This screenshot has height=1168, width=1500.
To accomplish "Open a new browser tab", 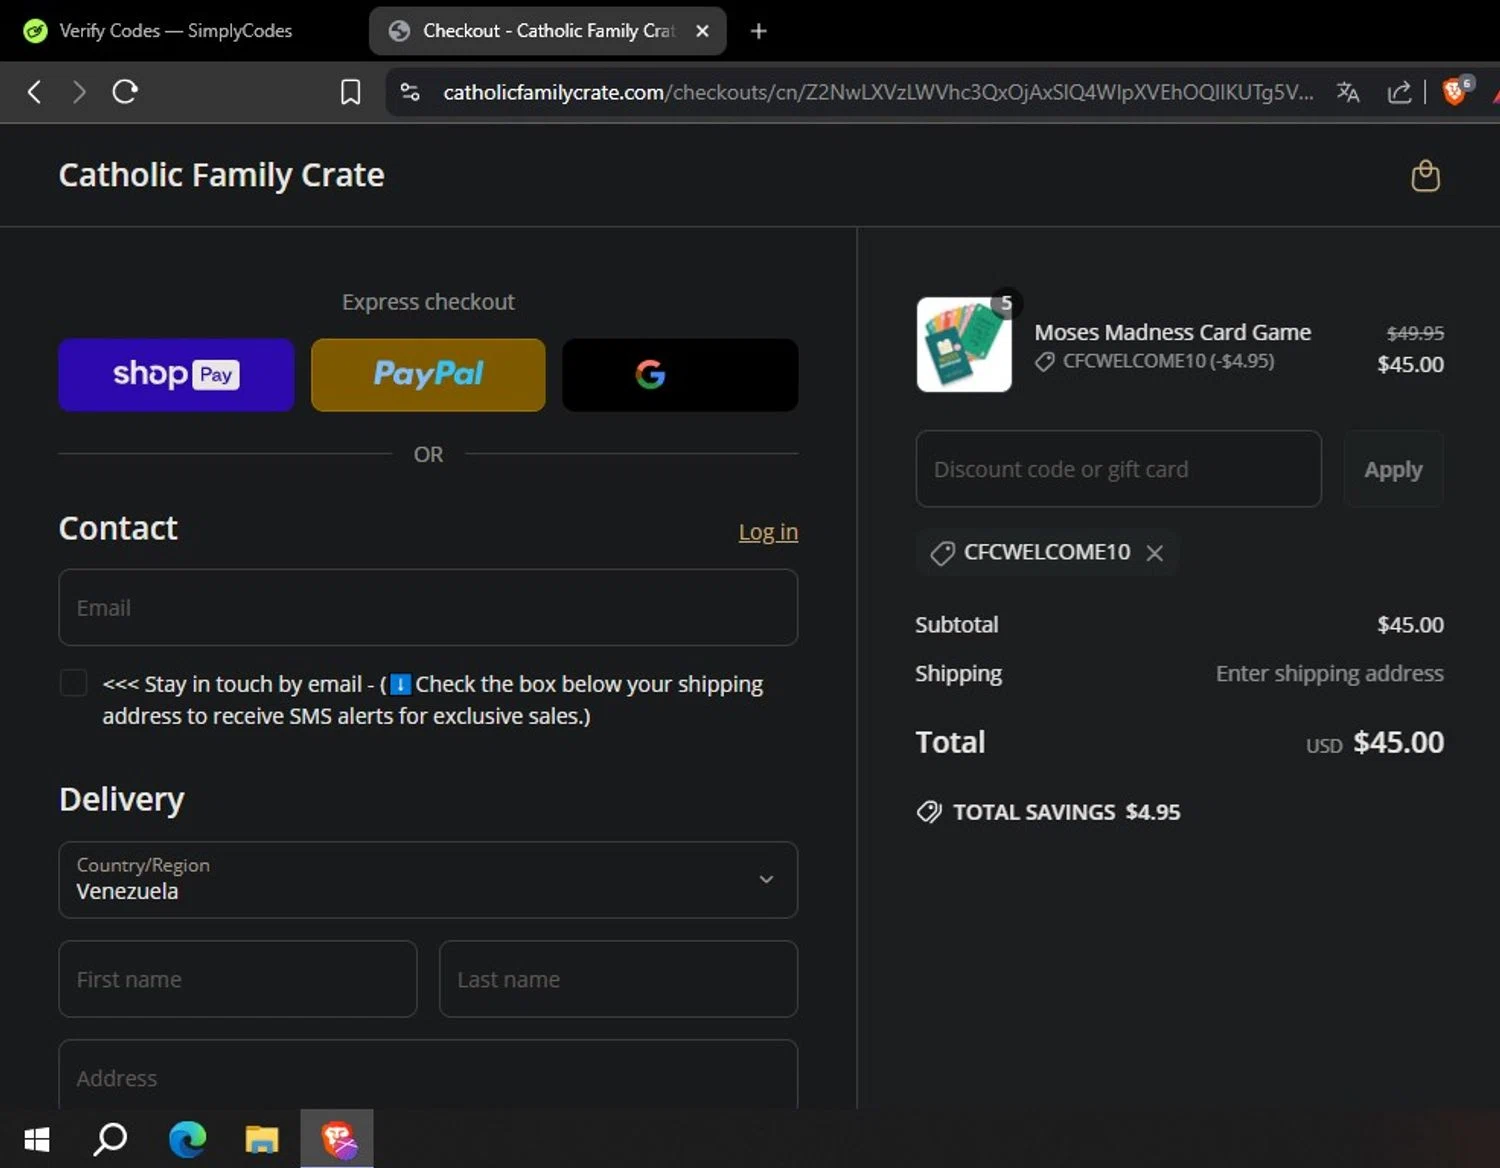I will click(x=758, y=31).
